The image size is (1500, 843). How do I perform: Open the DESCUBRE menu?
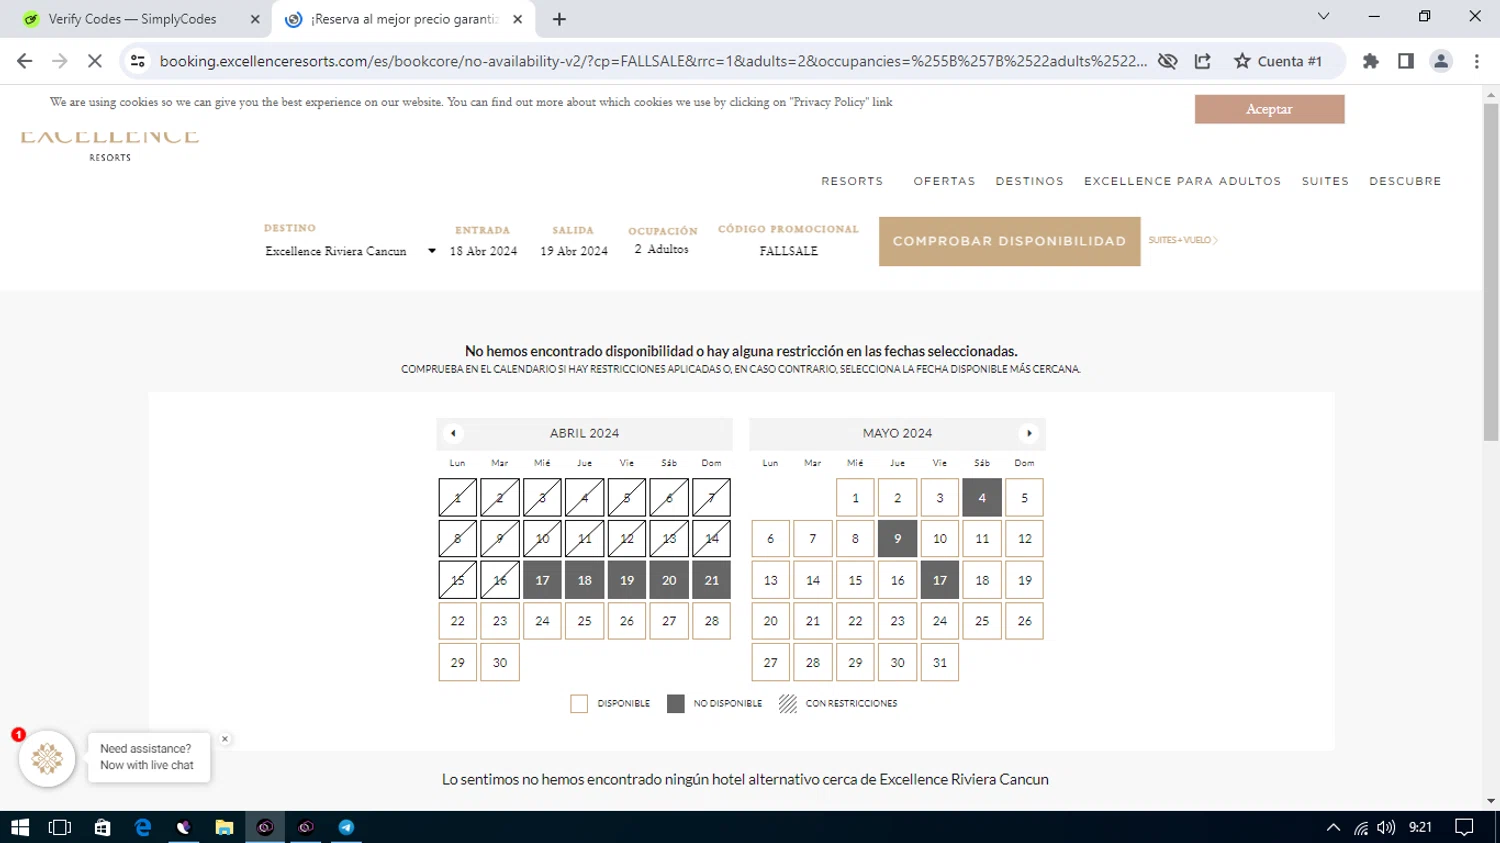[1405, 181]
